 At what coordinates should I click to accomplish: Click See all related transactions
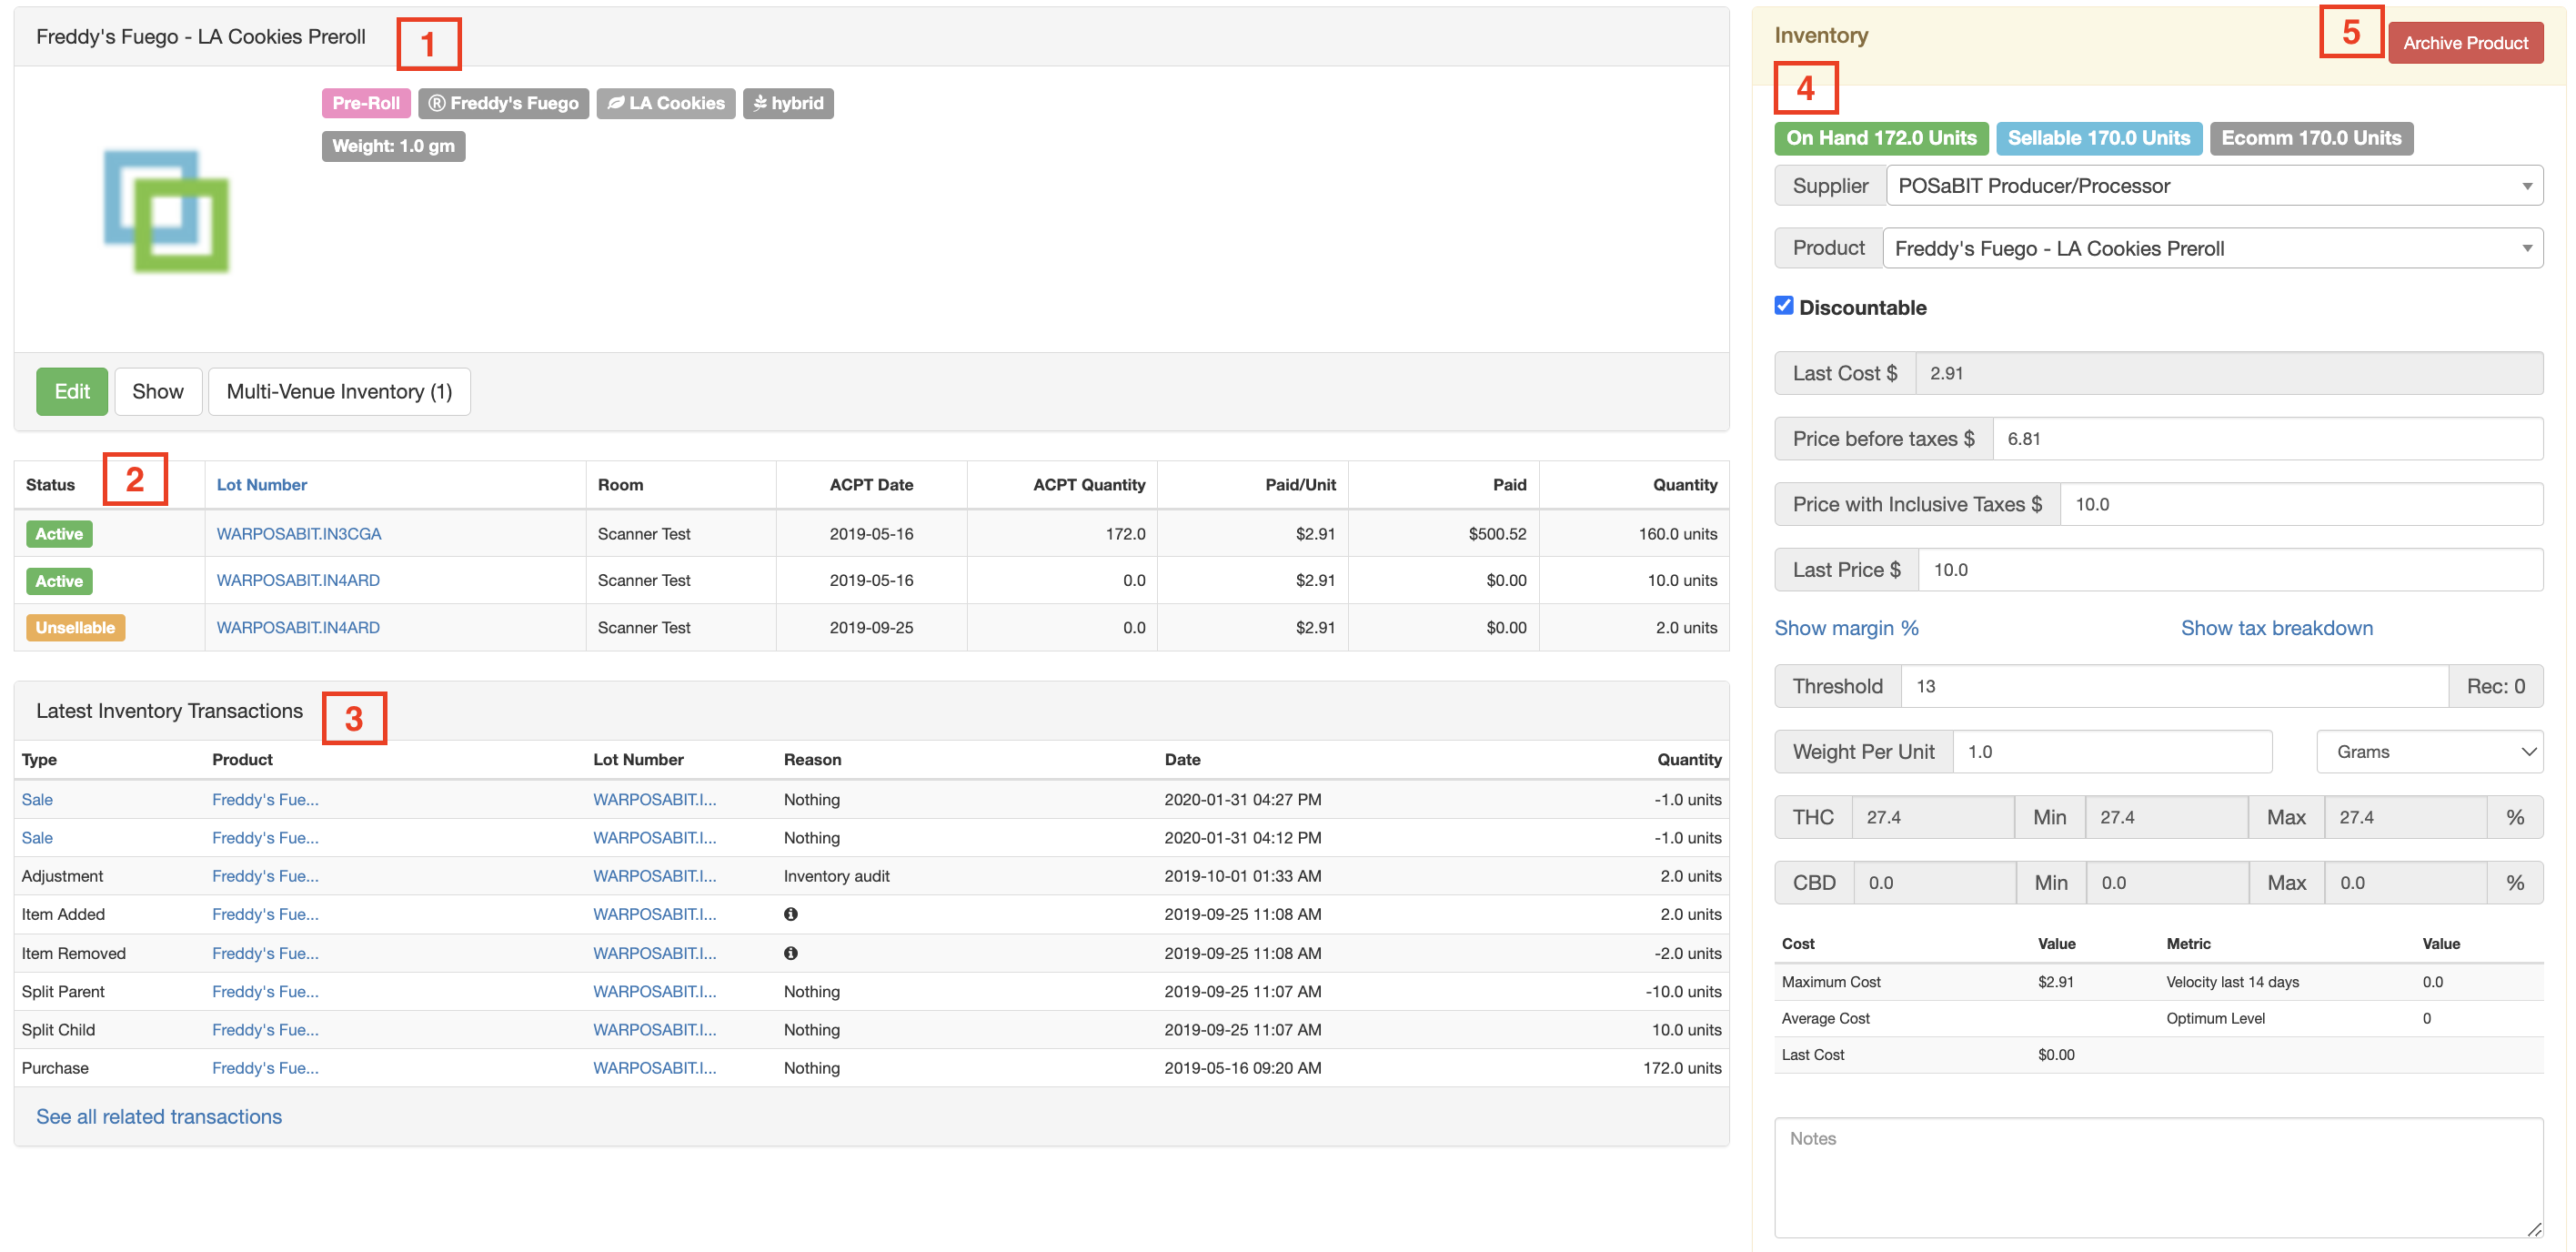point(159,1117)
